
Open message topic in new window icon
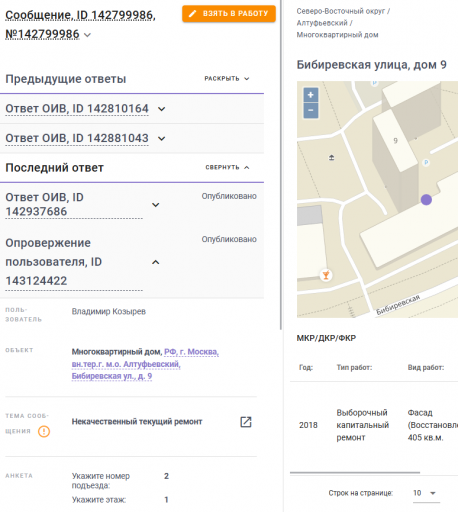pos(246,422)
